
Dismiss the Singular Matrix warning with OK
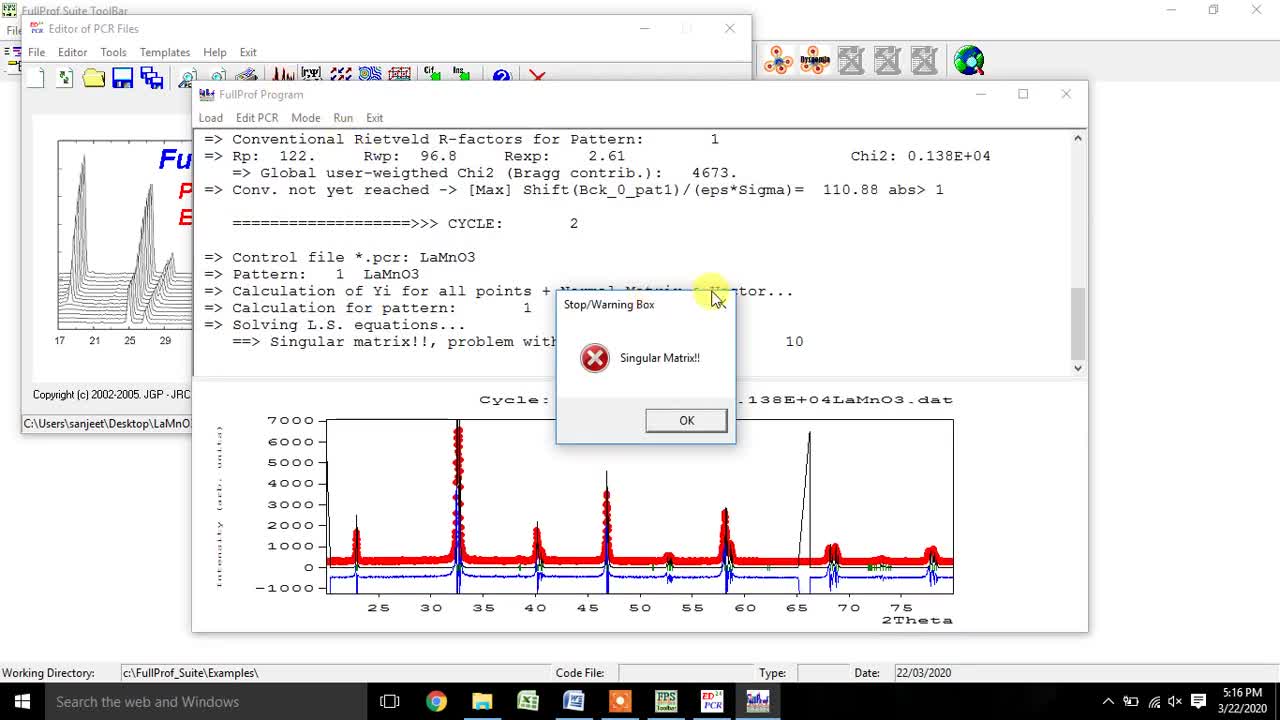click(x=686, y=421)
